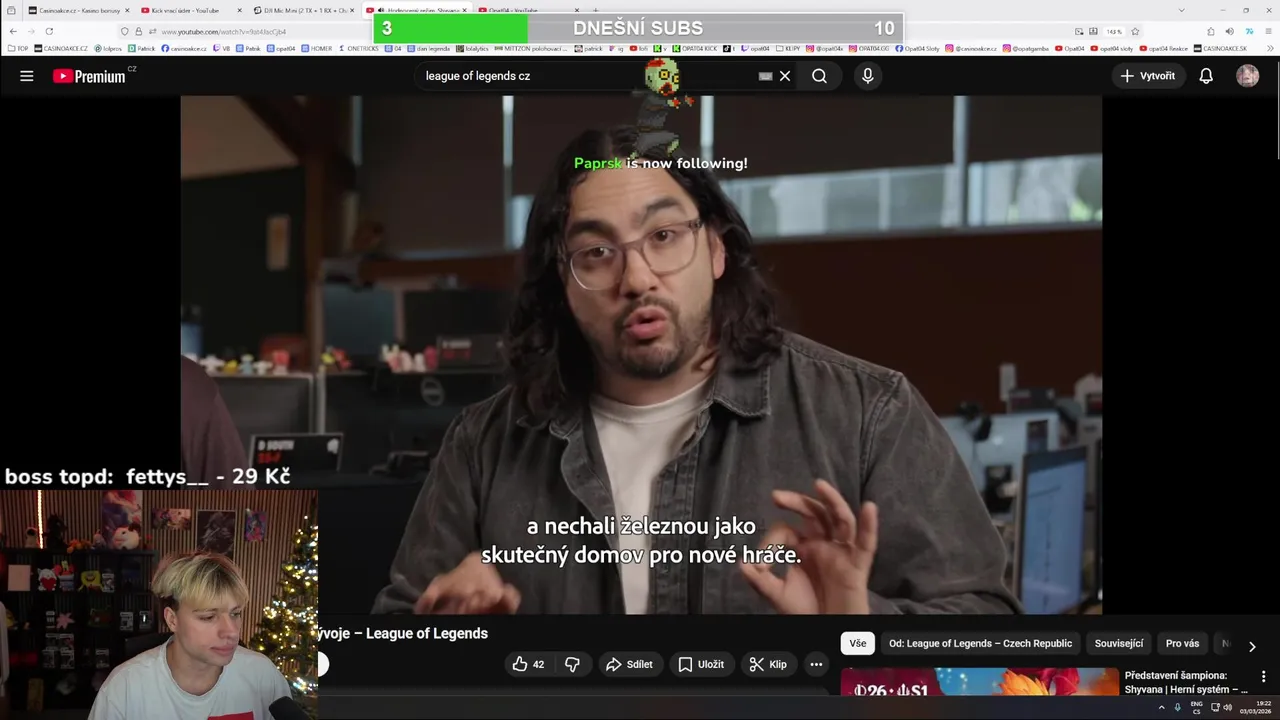
Task: List all tabs with dropdown arrow
Action: (x=1181, y=10)
